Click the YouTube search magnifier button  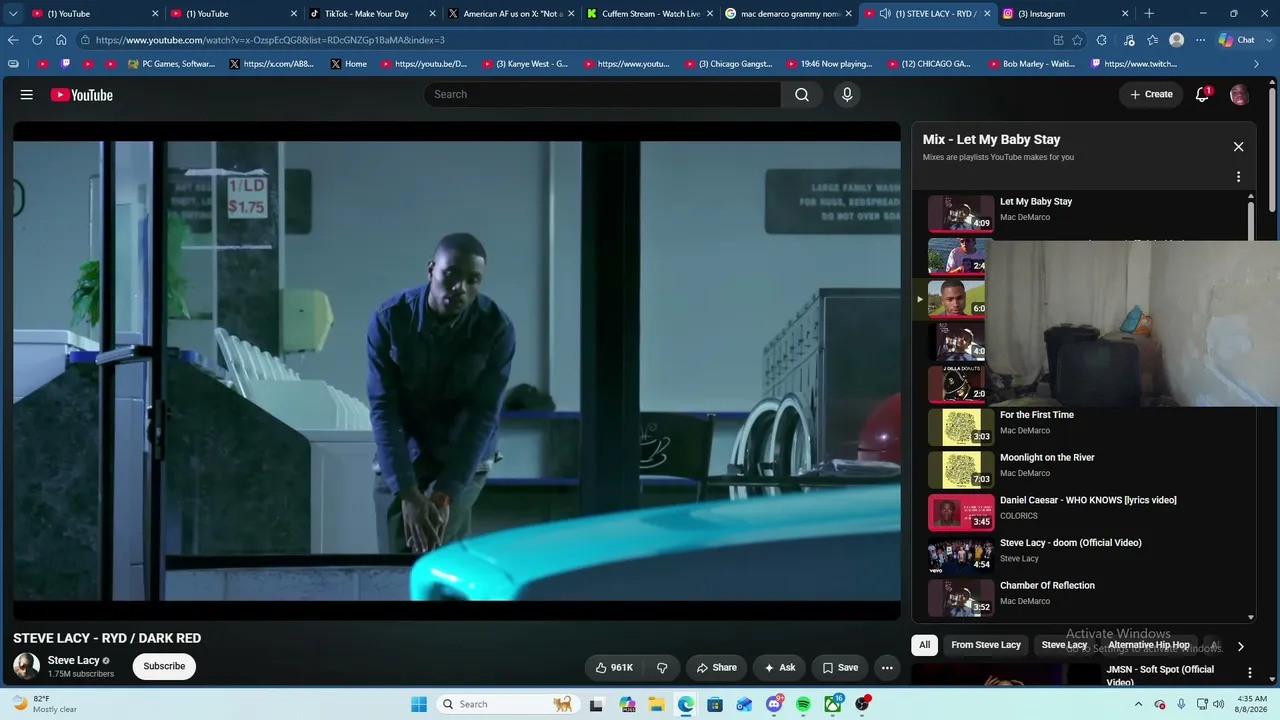(x=802, y=95)
